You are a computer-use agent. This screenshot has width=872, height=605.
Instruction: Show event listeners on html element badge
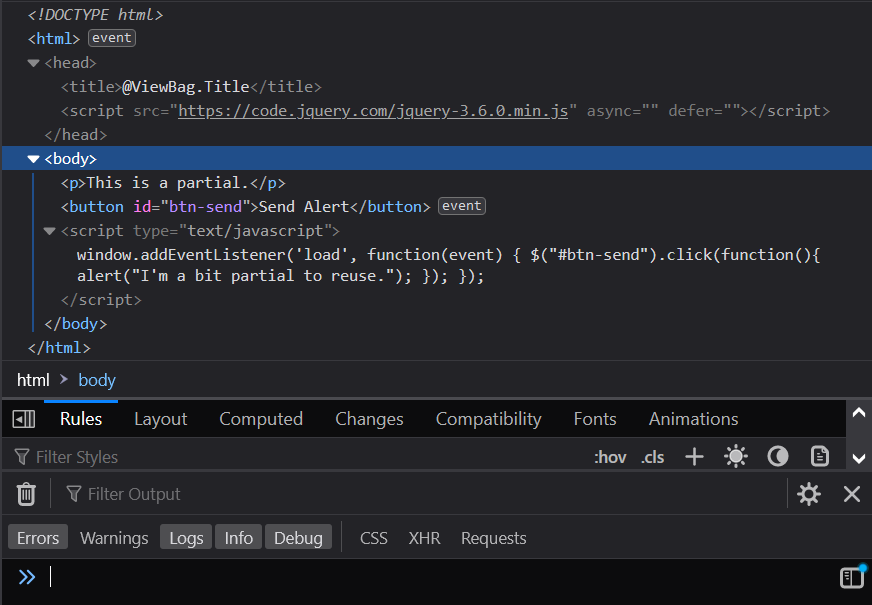pos(112,38)
